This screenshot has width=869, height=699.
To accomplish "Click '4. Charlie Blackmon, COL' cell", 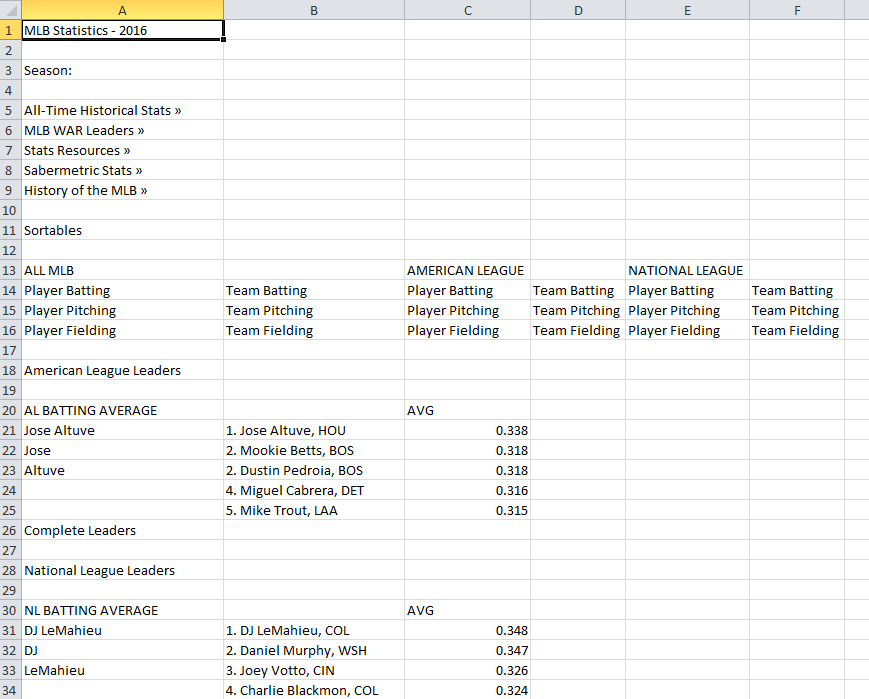I will click(314, 690).
